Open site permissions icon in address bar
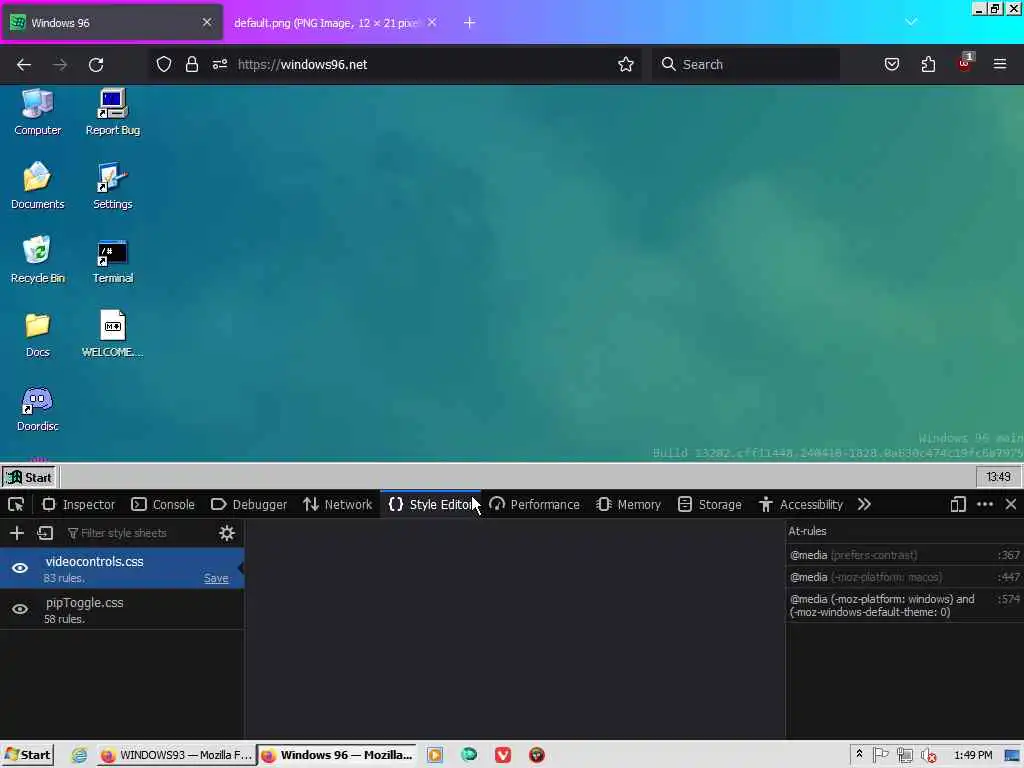The height and width of the screenshot is (768, 1024). (219, 64)
